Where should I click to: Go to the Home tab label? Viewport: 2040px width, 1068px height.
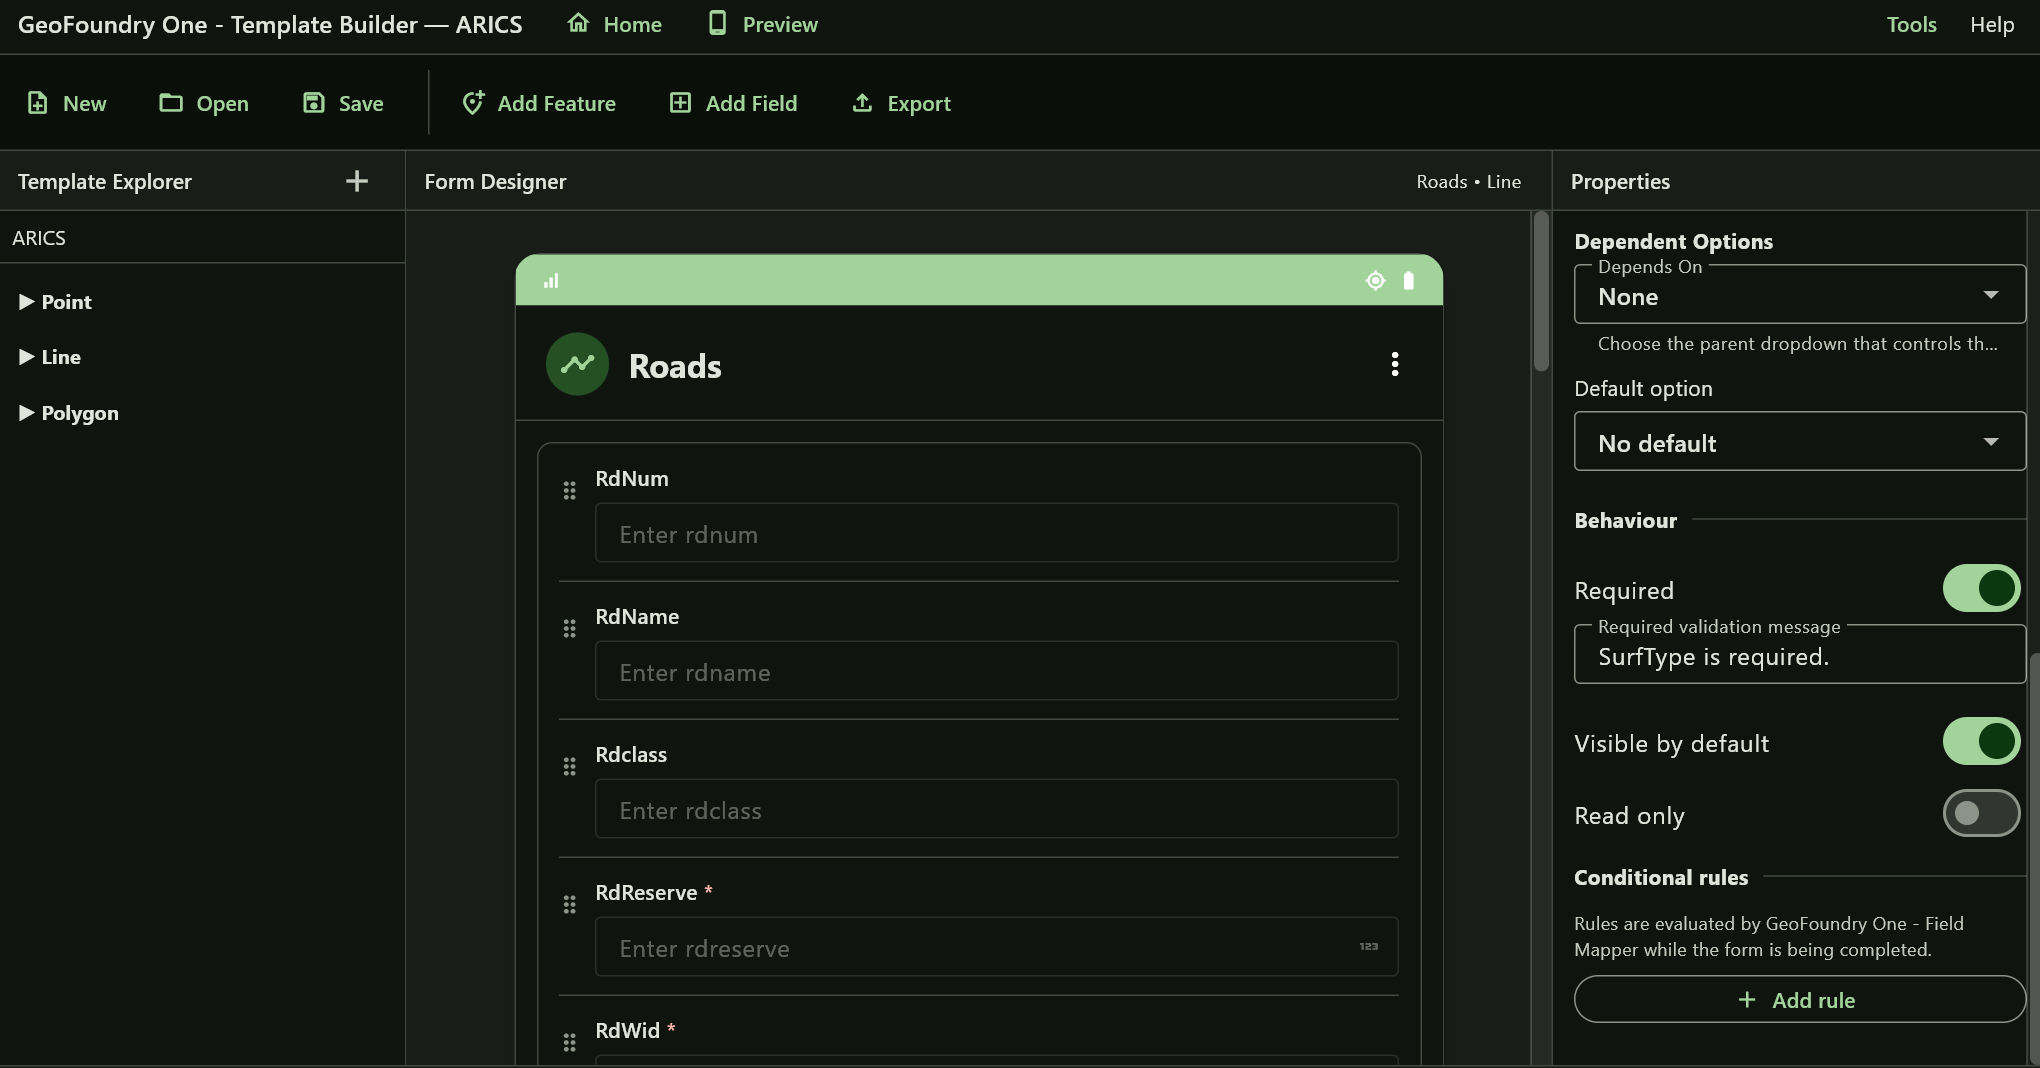tap(633, 24)
